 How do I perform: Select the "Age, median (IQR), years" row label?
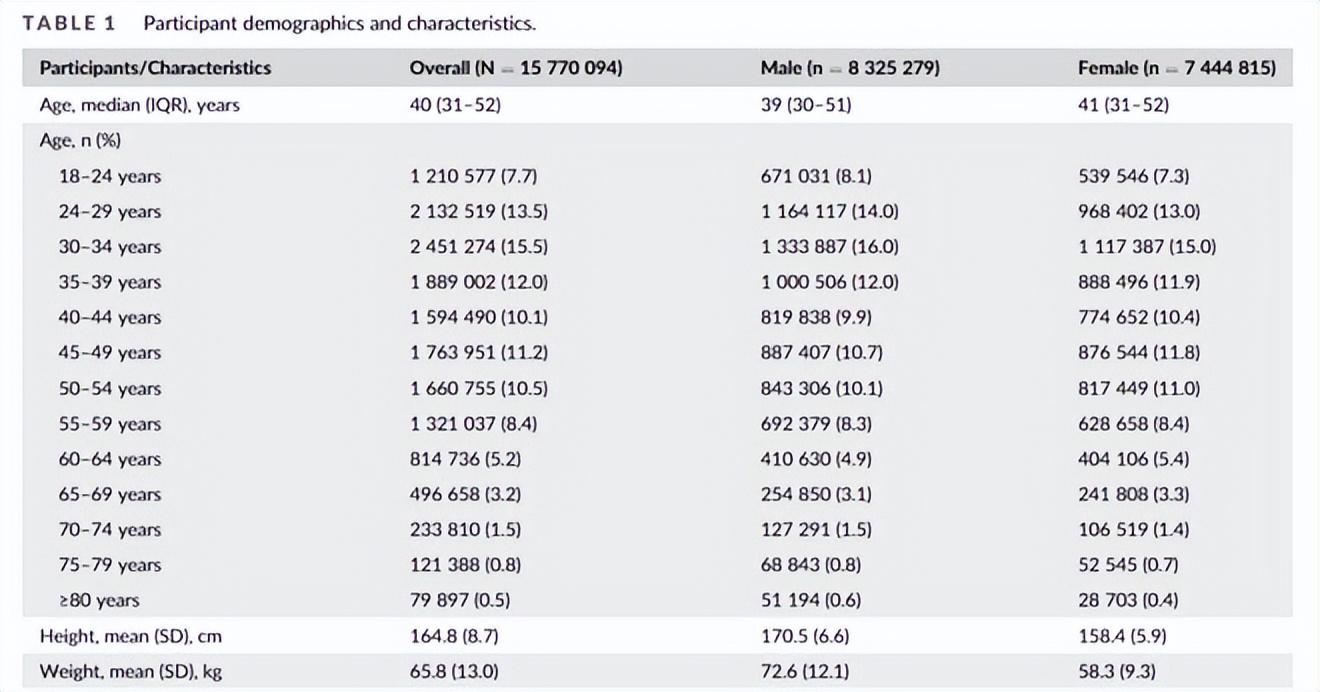(140, 104)
